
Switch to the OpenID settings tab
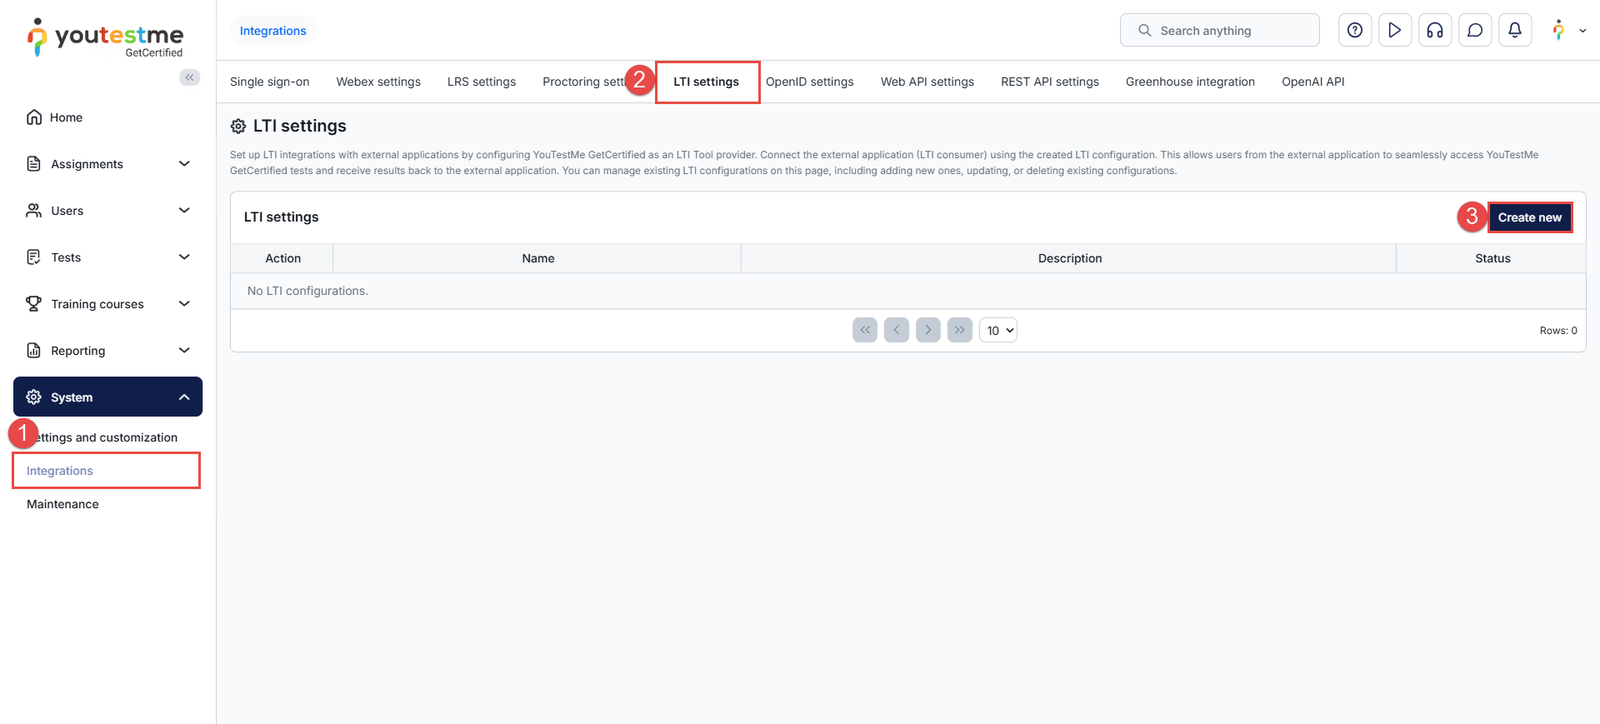[x=809, y=82]
